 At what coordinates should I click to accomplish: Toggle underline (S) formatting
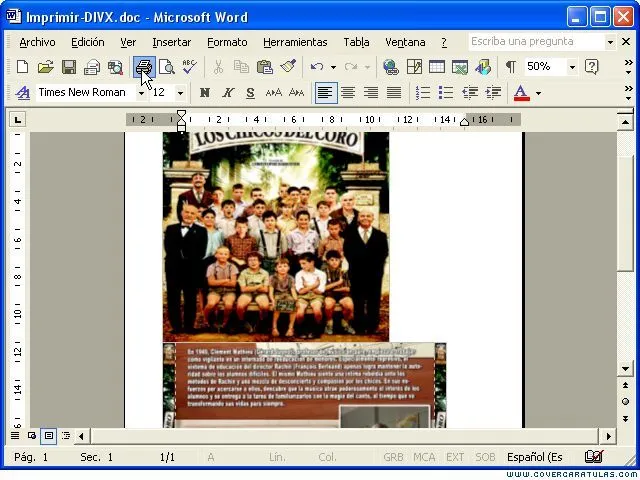251,93
